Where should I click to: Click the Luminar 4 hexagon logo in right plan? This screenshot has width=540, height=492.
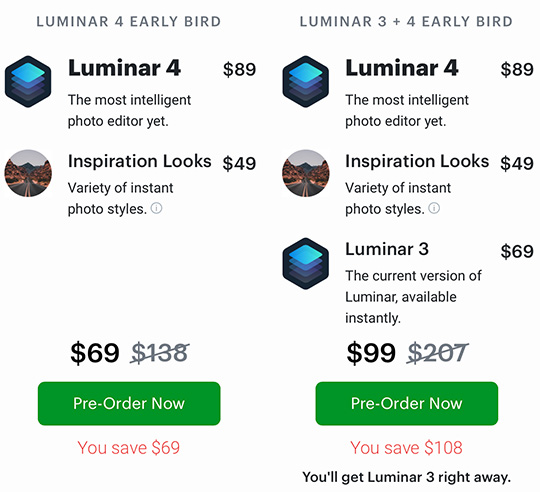(305, 82)
